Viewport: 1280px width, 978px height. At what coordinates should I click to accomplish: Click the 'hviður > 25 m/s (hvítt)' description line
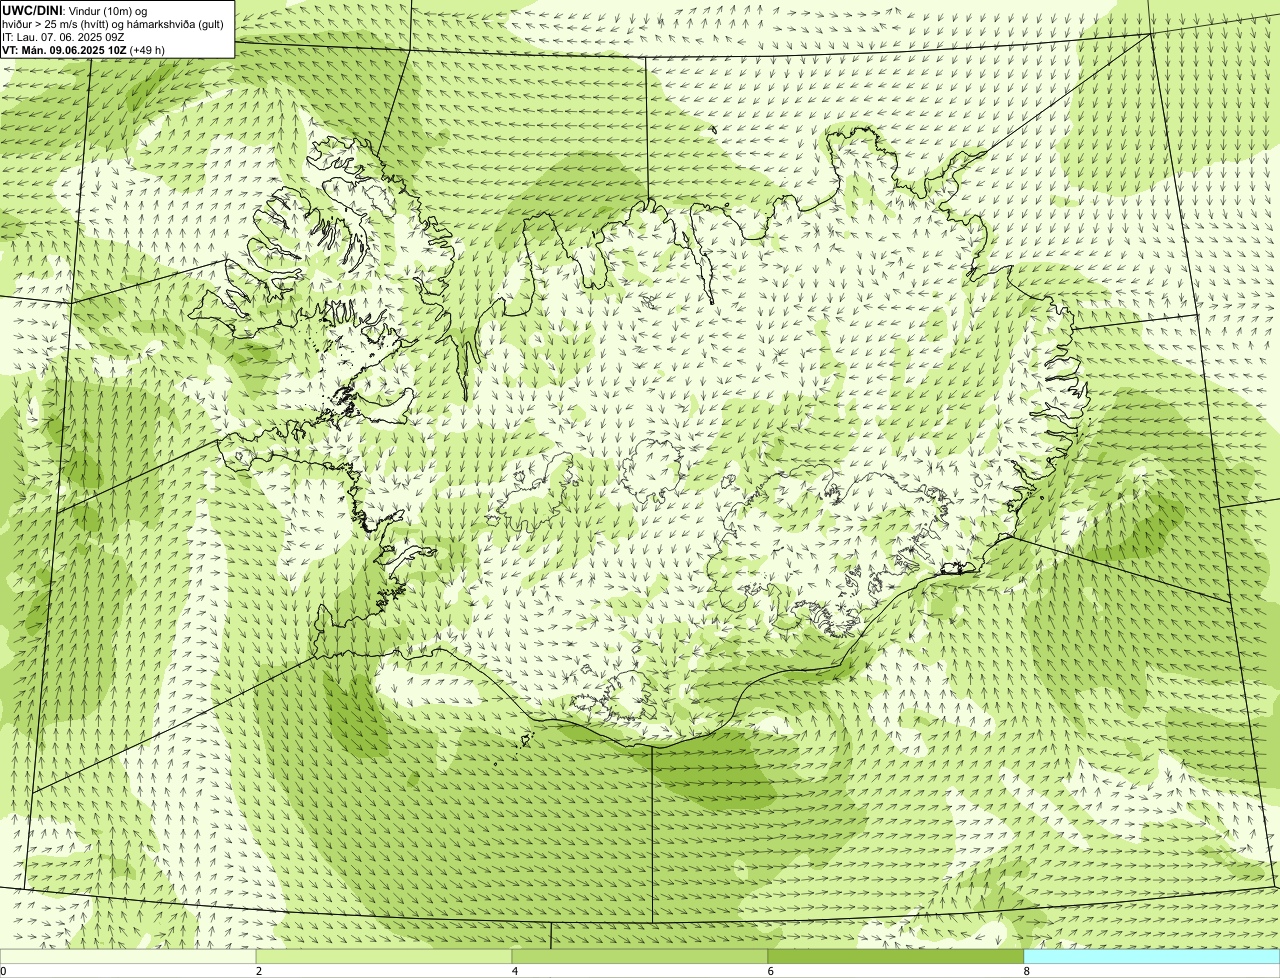[x=113, y=24]
